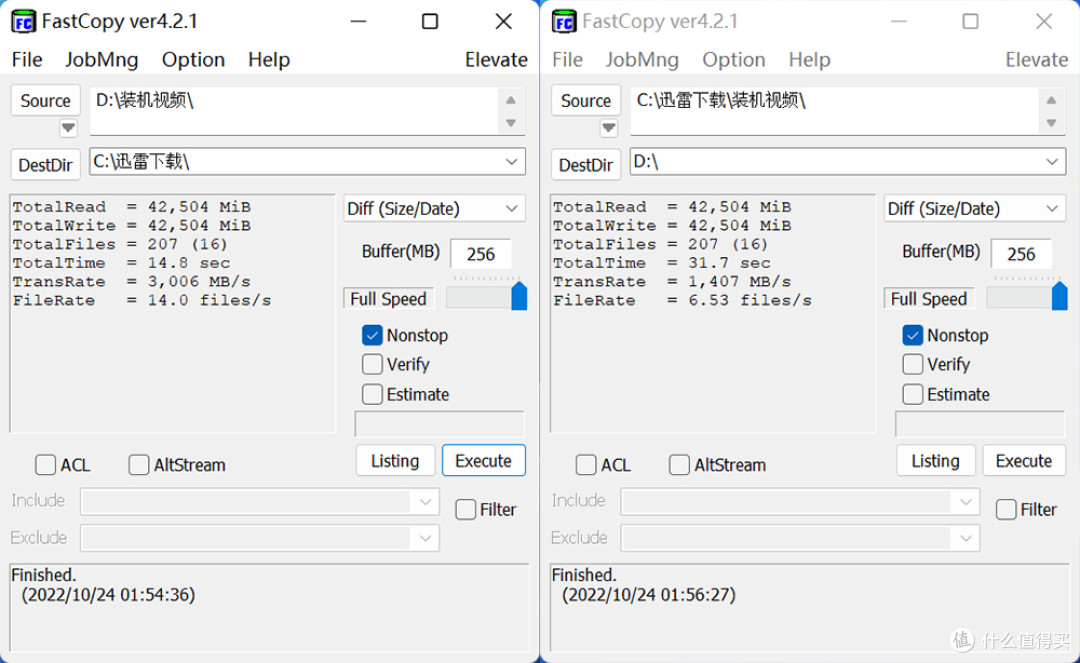Image resolution: width=1080 pixels, height=663 pixels.
Task: Click Source path field in right window
Action: (x=836, y=111)
